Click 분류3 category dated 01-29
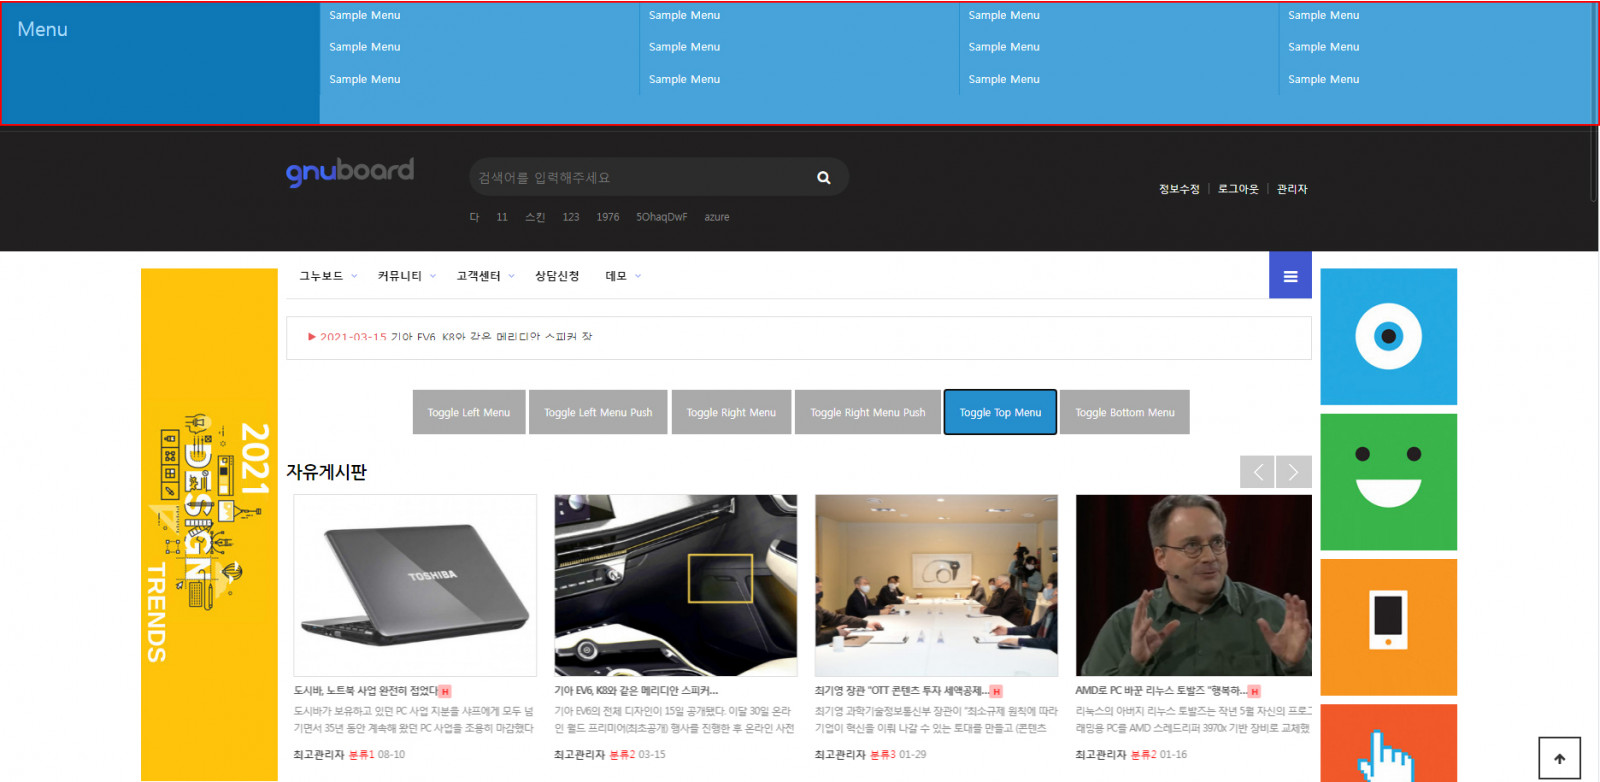Image resolution: width=1600 pixels, height=782 pixels. click(883, 755)
